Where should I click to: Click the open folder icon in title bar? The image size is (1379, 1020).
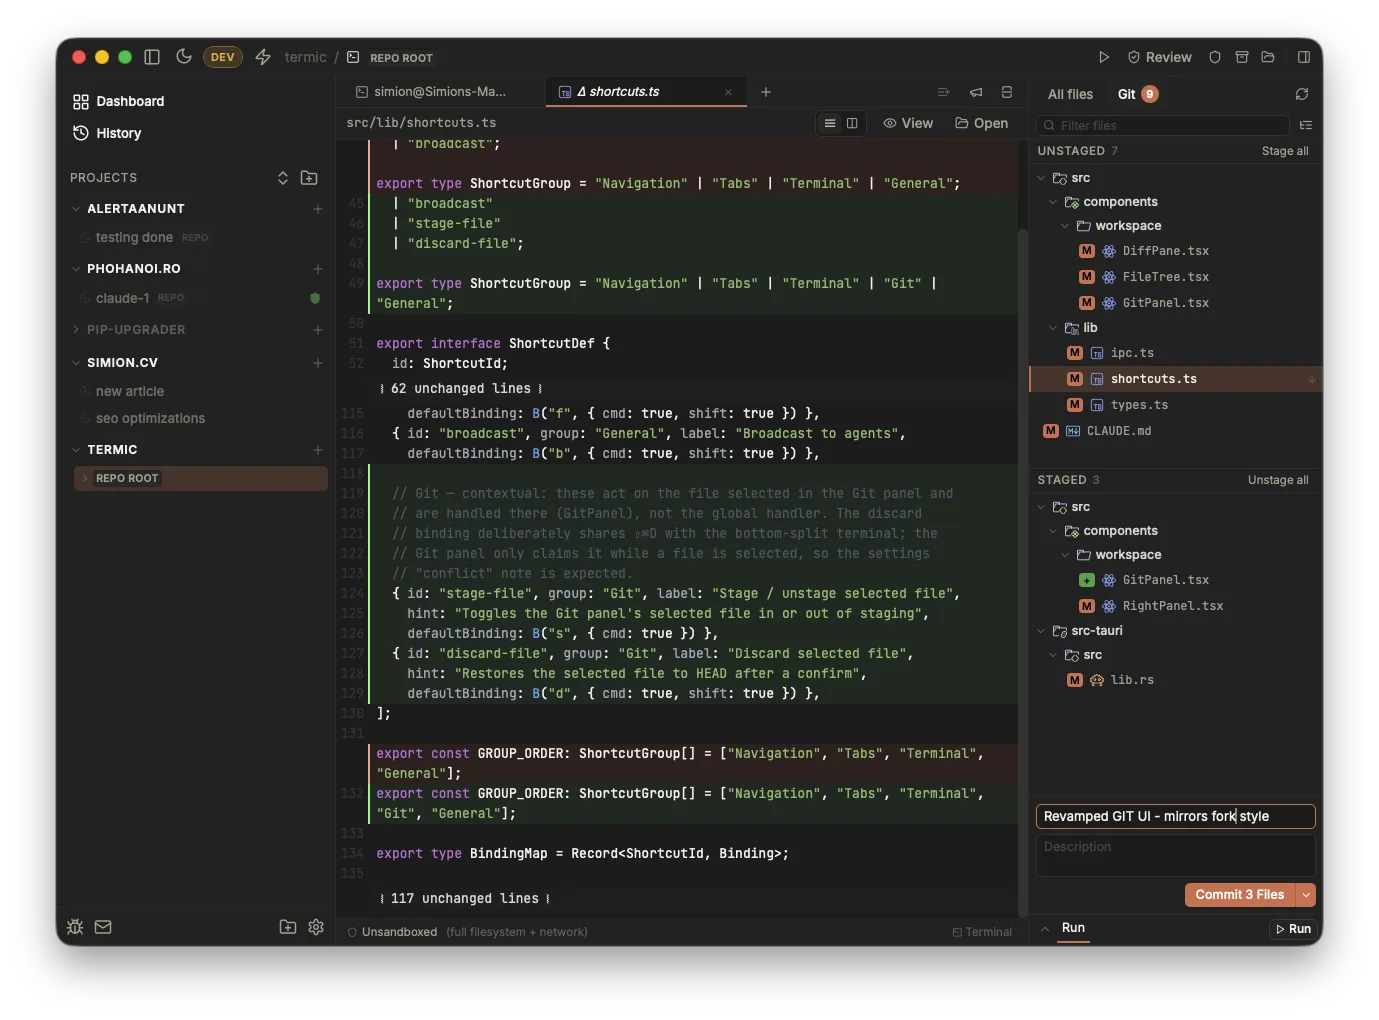(1268, 57)
